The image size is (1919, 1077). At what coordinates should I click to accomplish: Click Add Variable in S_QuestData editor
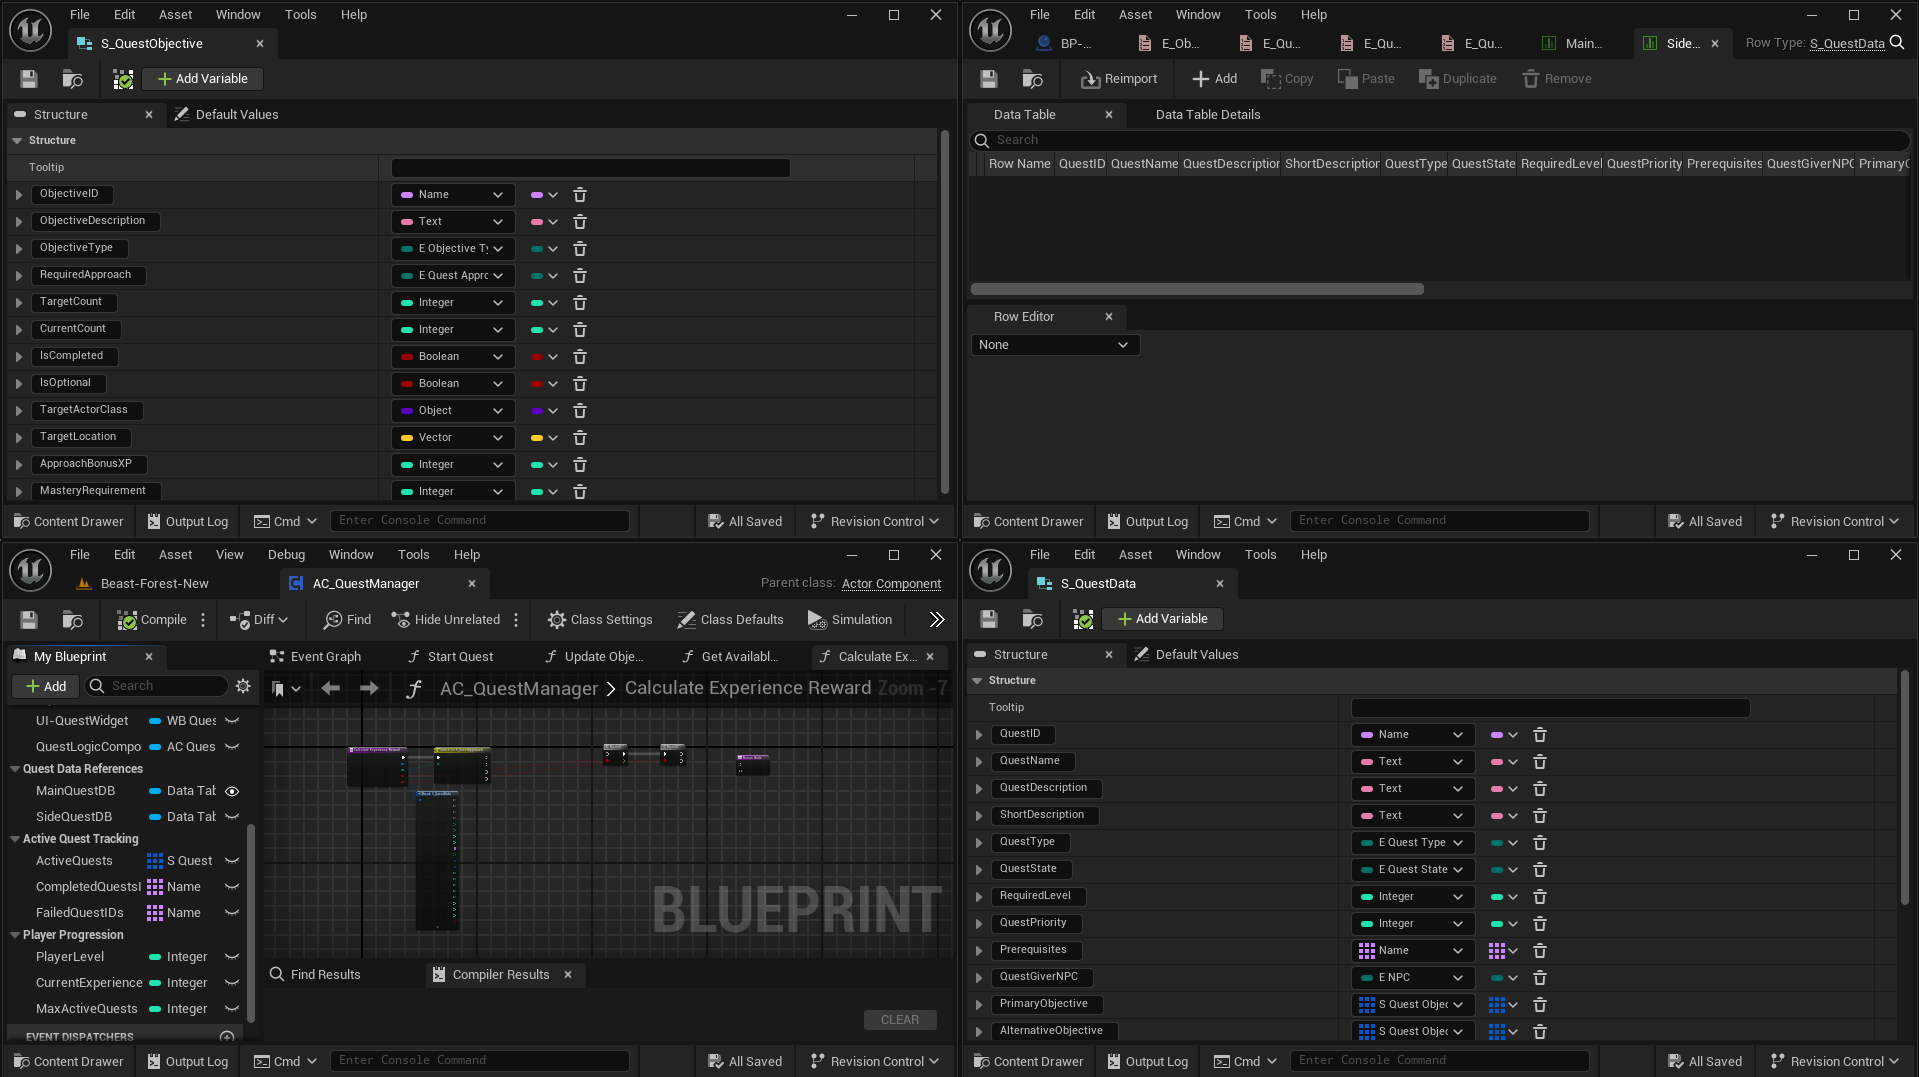(1162, 619)
